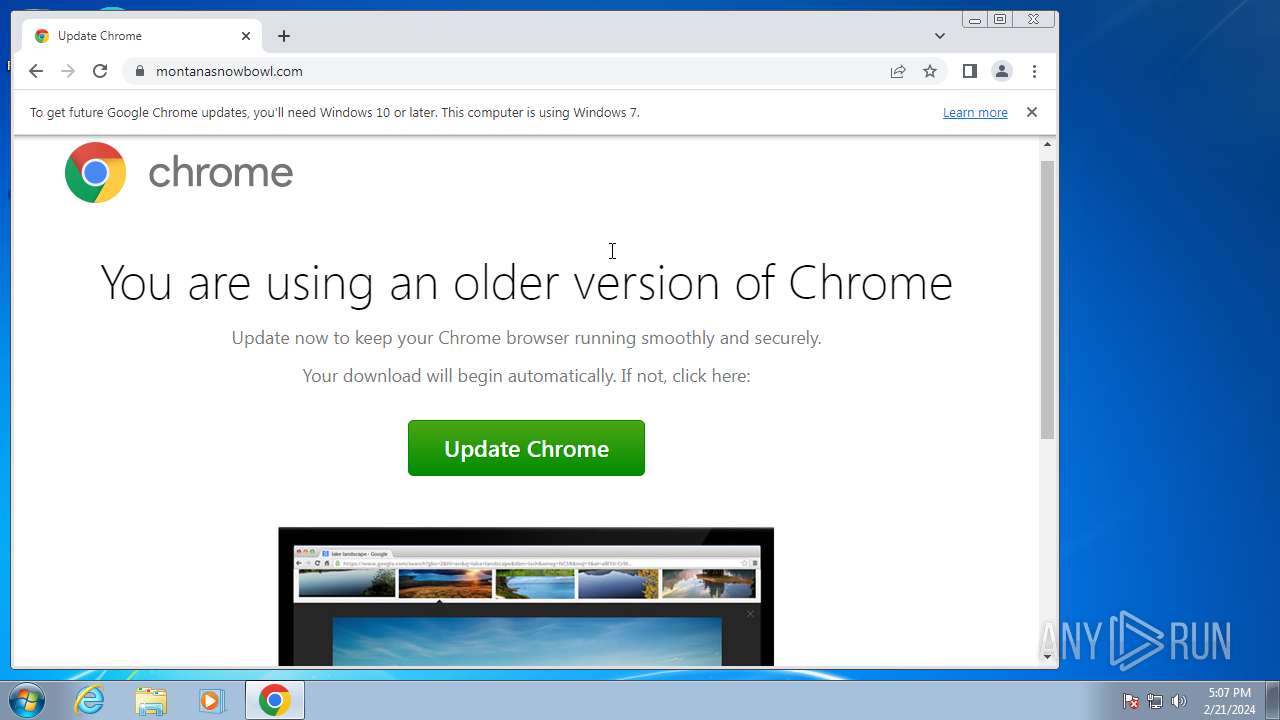
Task: Restore down the Chrome window
Action: point(999,20)
